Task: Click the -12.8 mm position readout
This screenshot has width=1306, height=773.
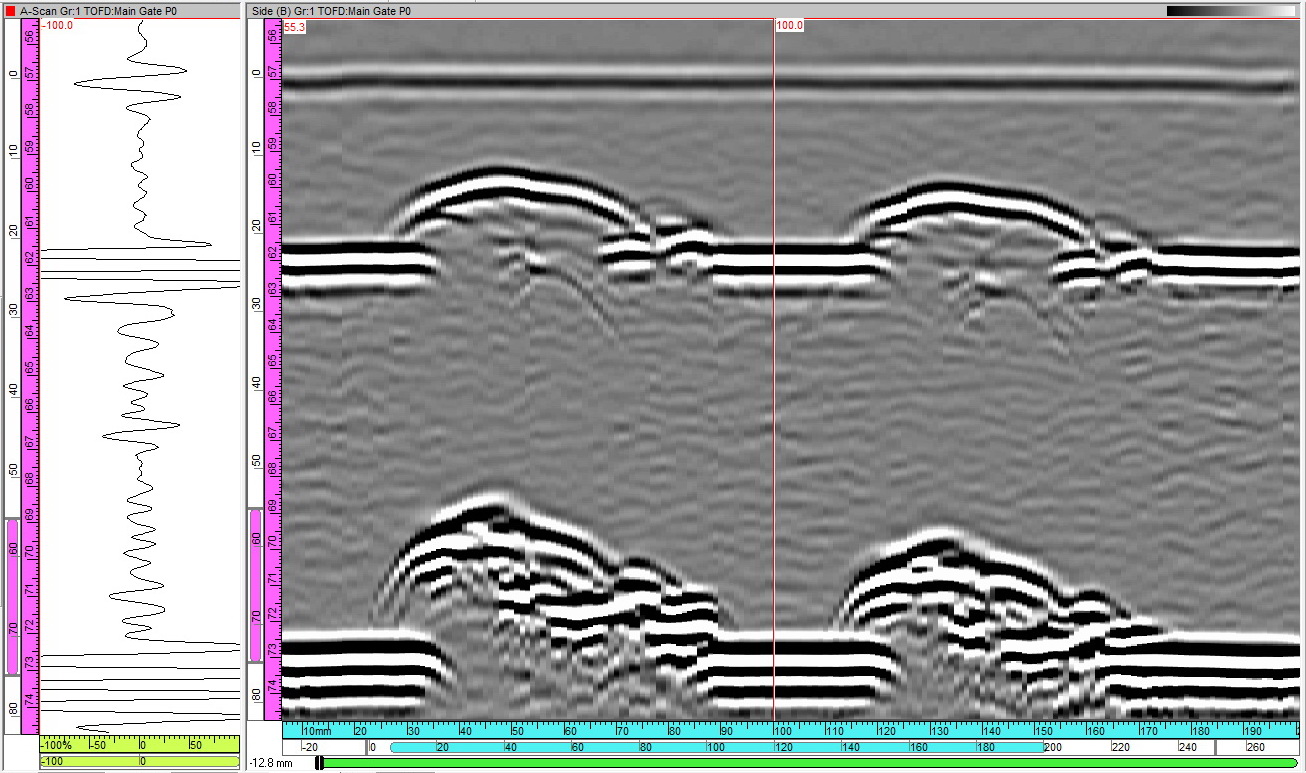Action: pos(270,763)
